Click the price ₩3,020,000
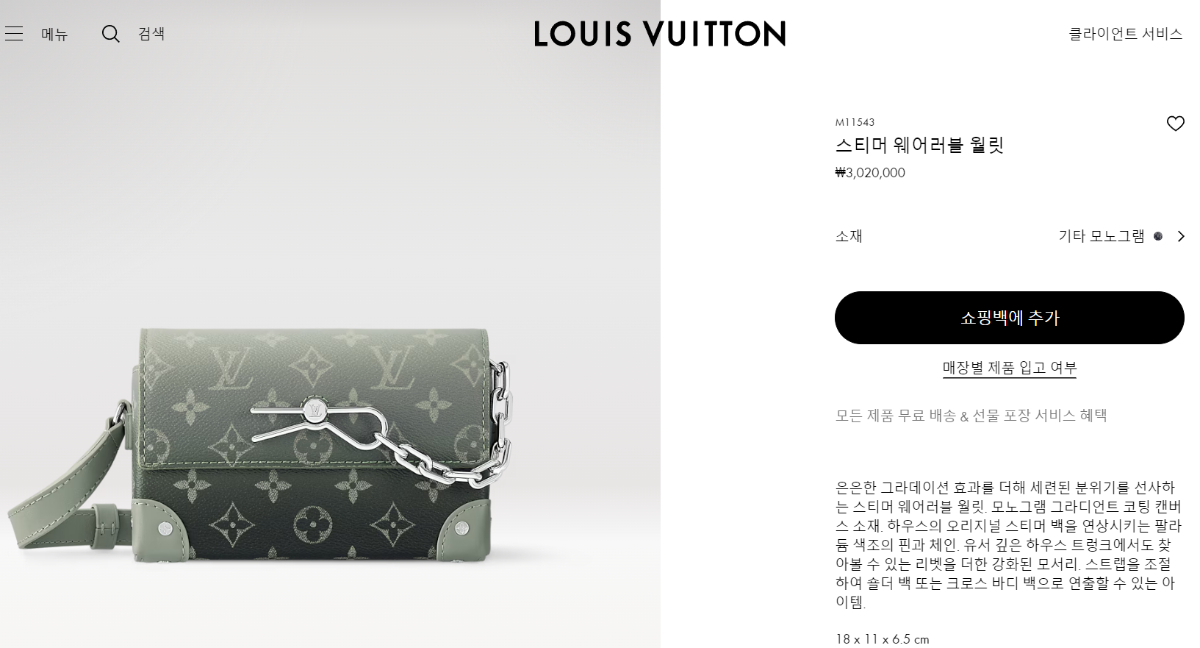 870,172
